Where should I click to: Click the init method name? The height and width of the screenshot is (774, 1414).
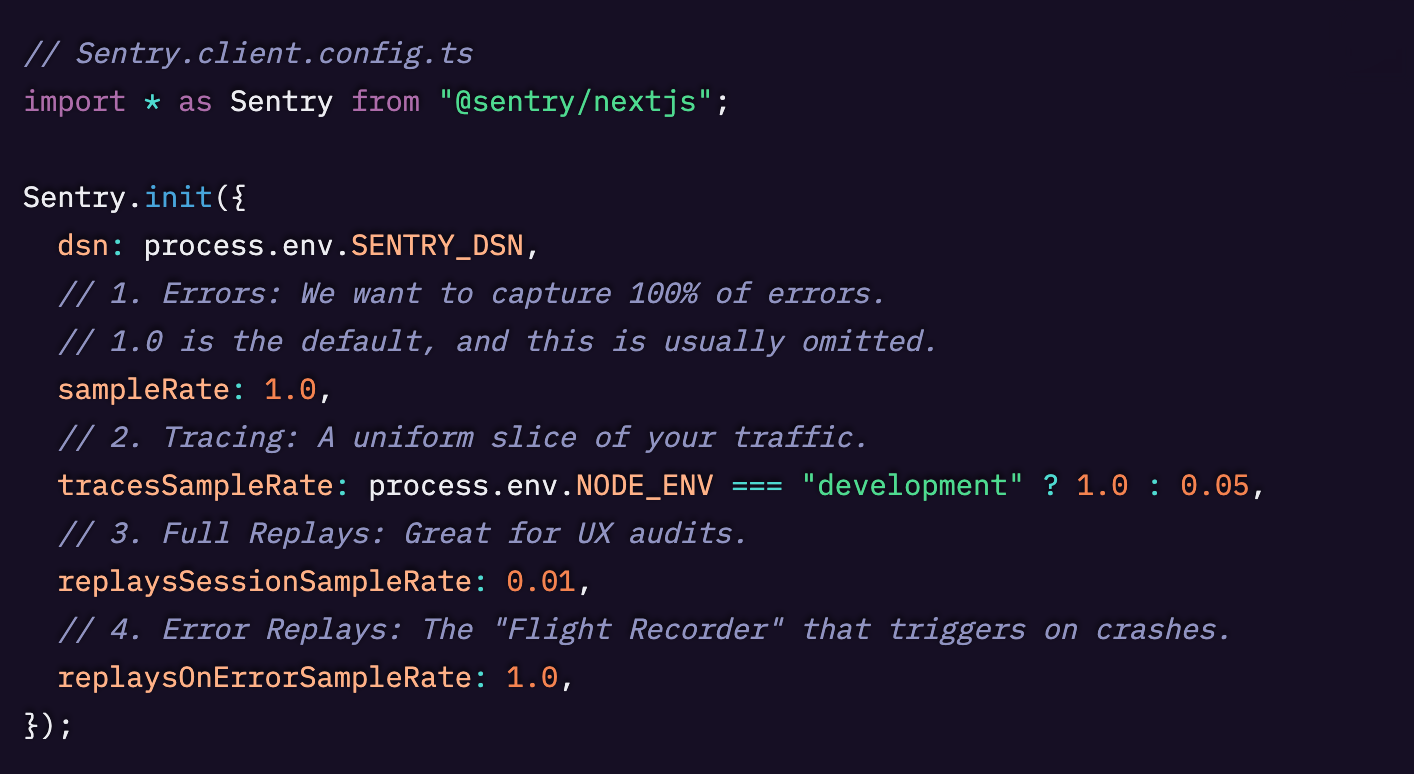pyautogui.click(x=179, y=198)
